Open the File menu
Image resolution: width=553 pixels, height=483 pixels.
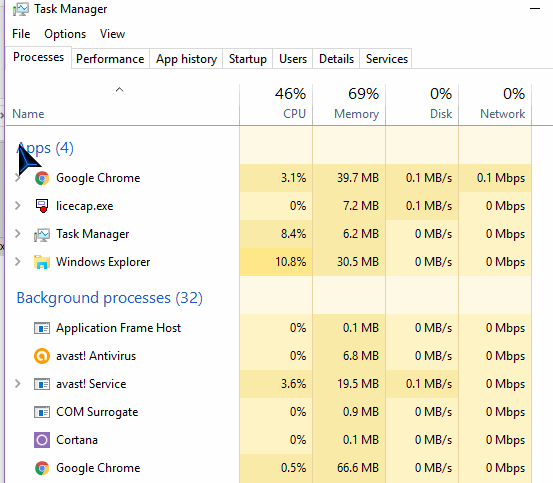coord(21,34)
